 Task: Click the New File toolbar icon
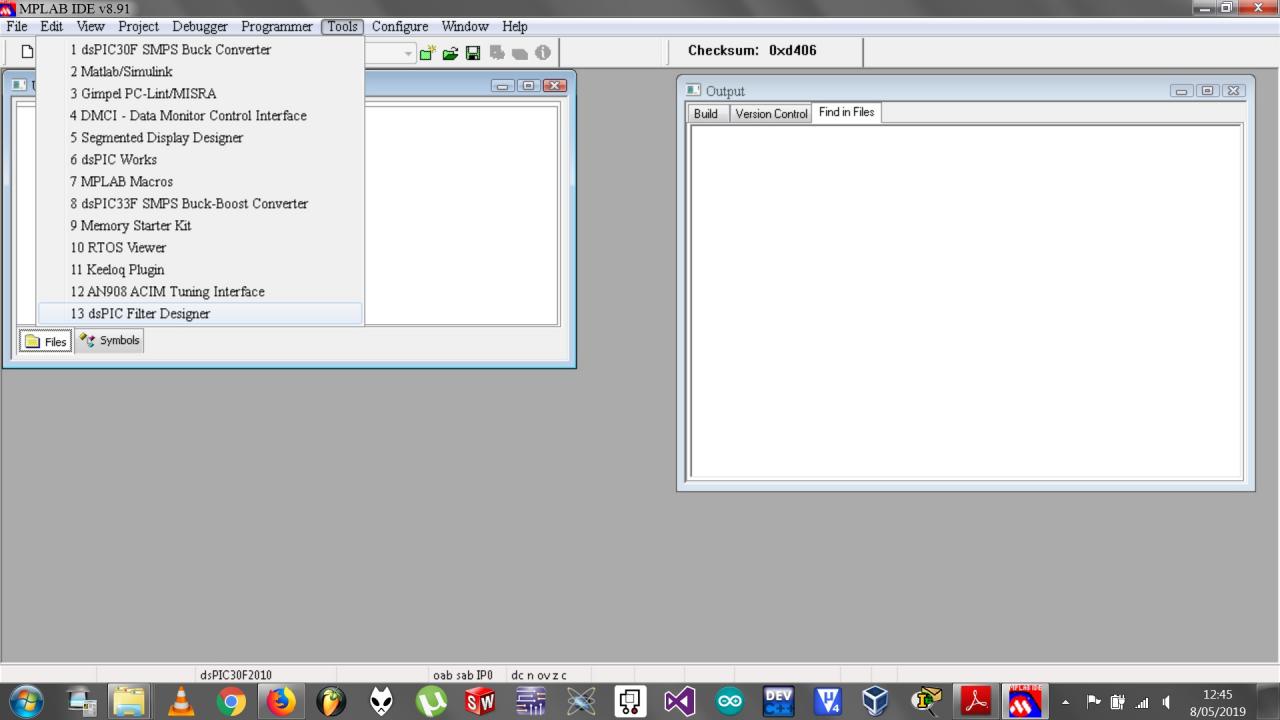click(x=26, y=52)
